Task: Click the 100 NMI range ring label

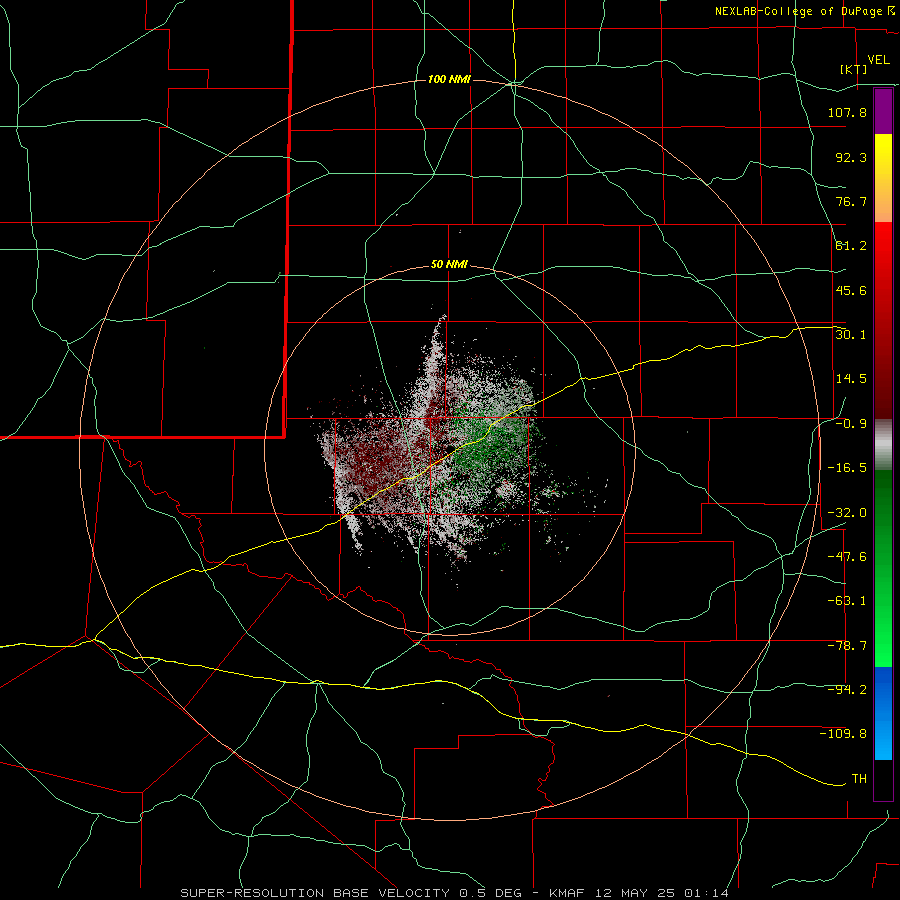Action: point(449,79)
